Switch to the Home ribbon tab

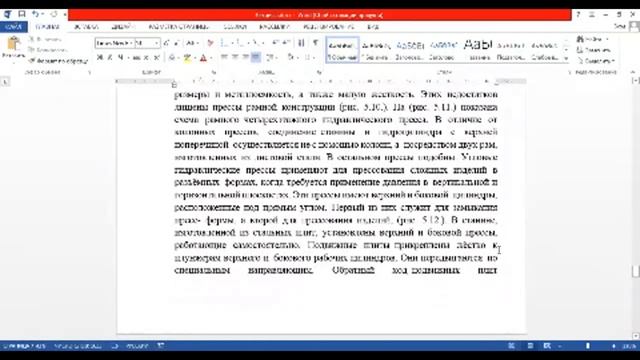pos(47,27)
